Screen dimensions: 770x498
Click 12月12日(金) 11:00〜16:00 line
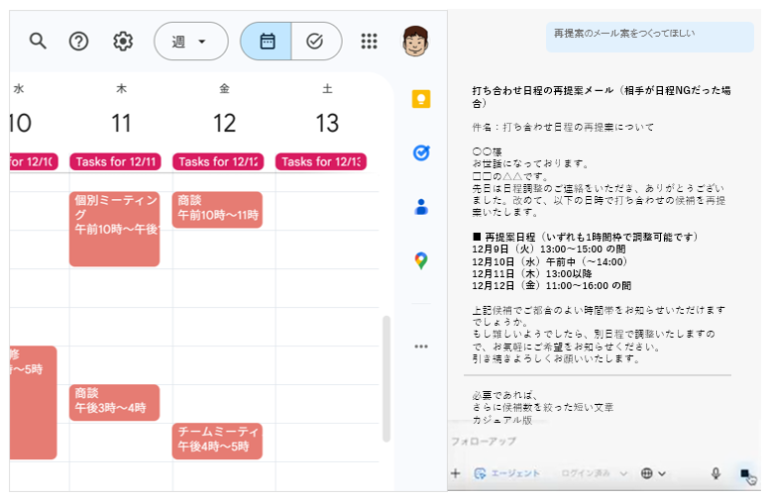551,285
